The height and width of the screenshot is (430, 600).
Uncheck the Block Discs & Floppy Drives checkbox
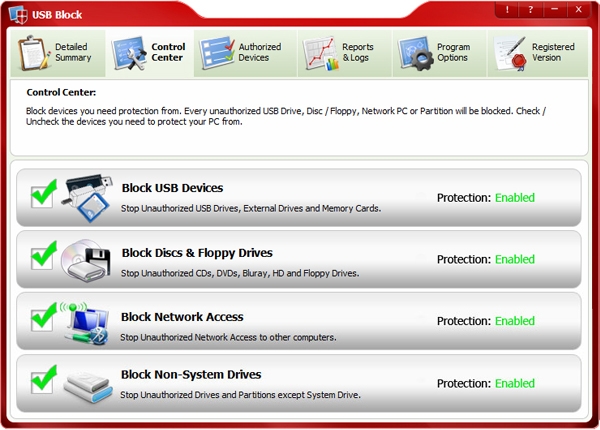click(42, 257)
